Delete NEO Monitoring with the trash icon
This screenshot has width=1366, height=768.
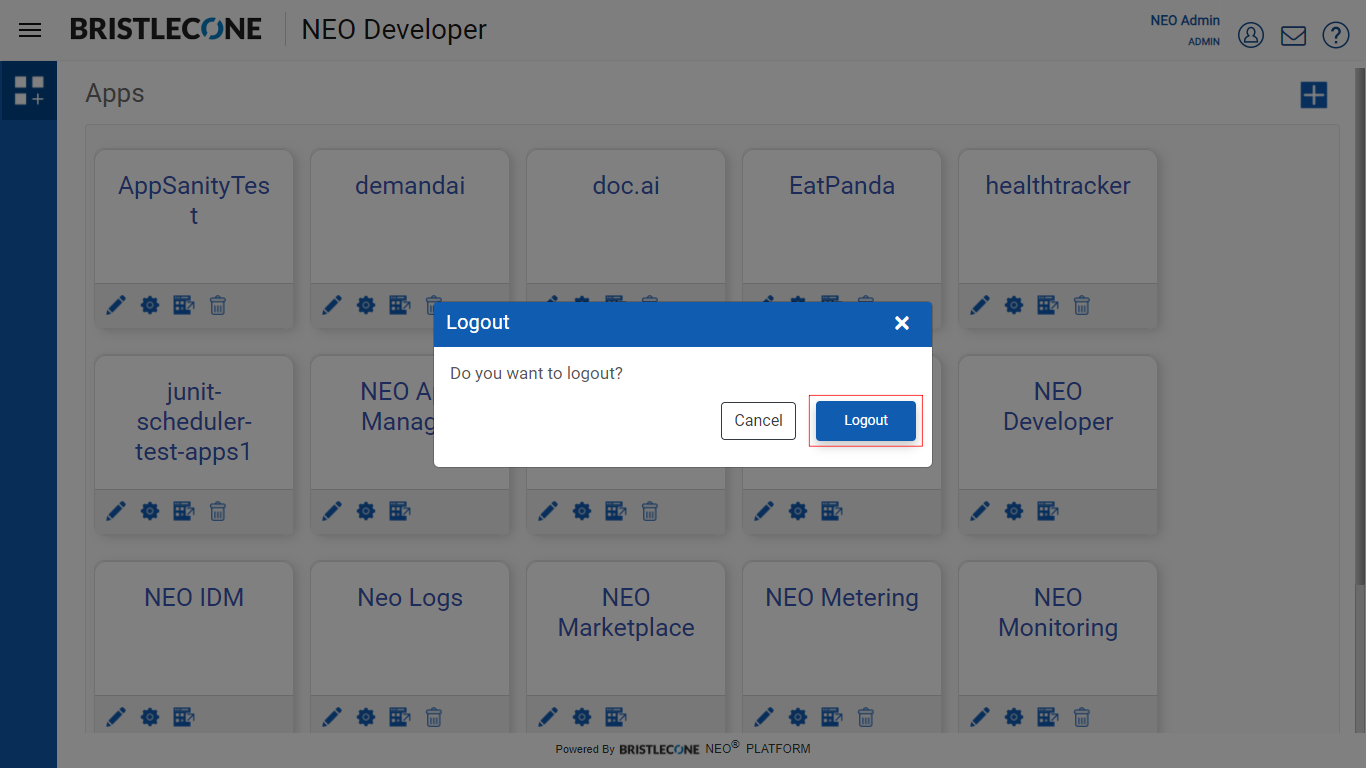(1082, 717)
